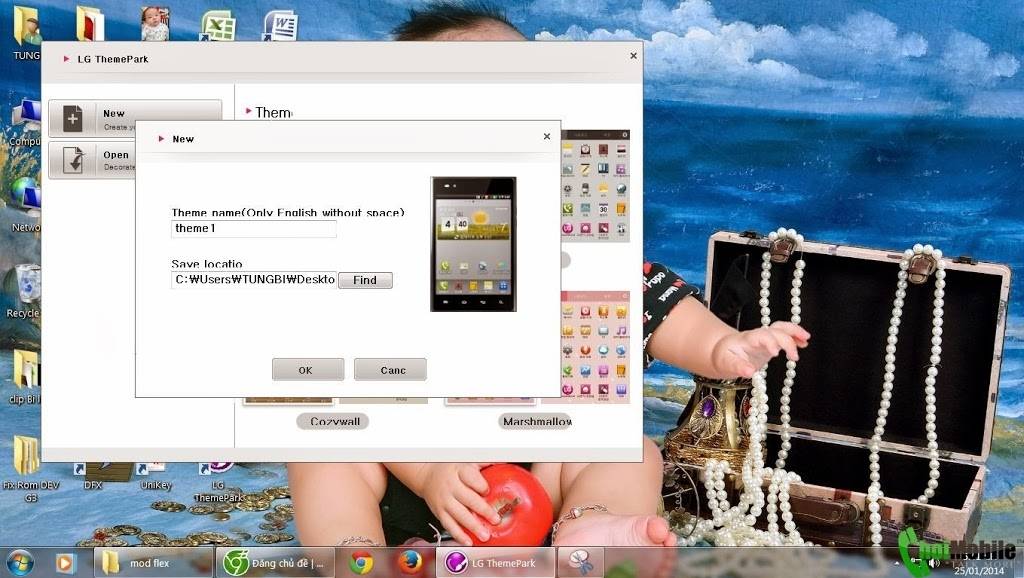Select the Cozywall theme label
Viewport: 1024px width, 578px height.
click(x=333, y=421)
